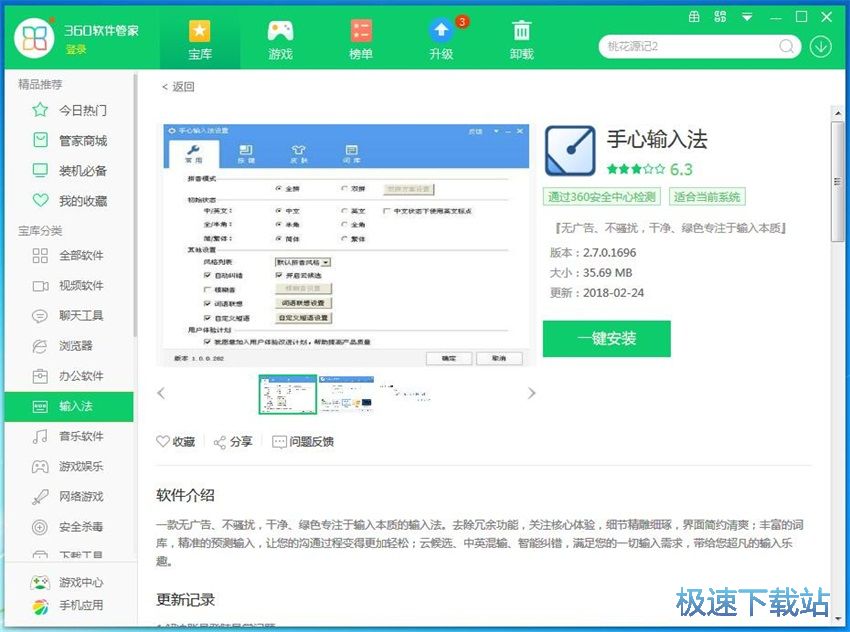Viewport: 850px width, 632px height.
Task: Click the 手心输入法 title text
Action: 657,139
